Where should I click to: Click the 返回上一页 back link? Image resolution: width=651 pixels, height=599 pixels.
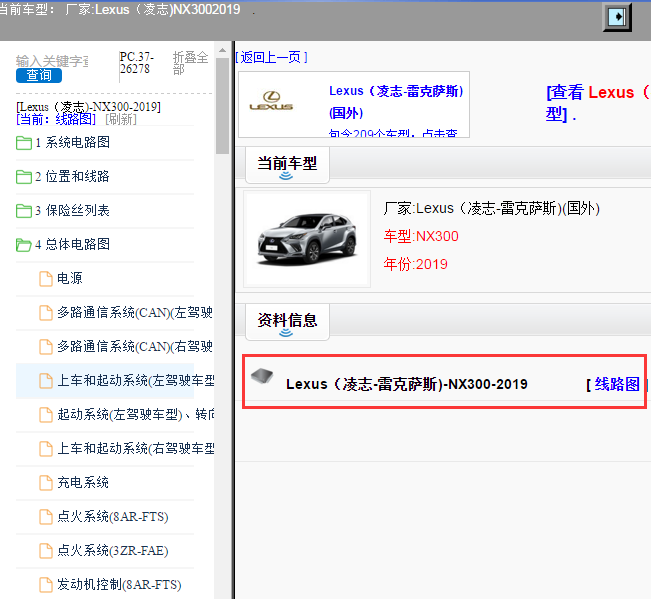(x=272, y=57)
